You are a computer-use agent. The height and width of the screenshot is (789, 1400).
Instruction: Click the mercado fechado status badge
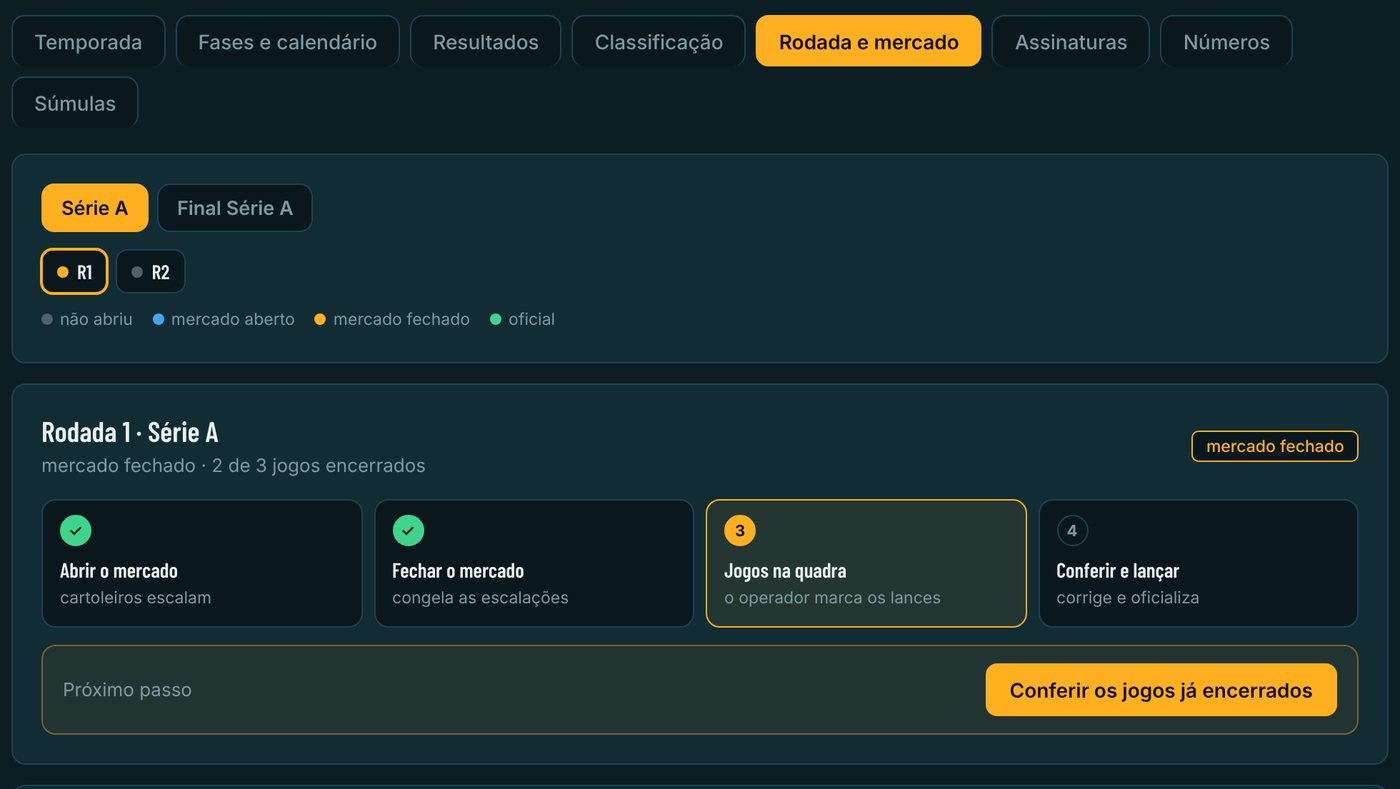1275,446
